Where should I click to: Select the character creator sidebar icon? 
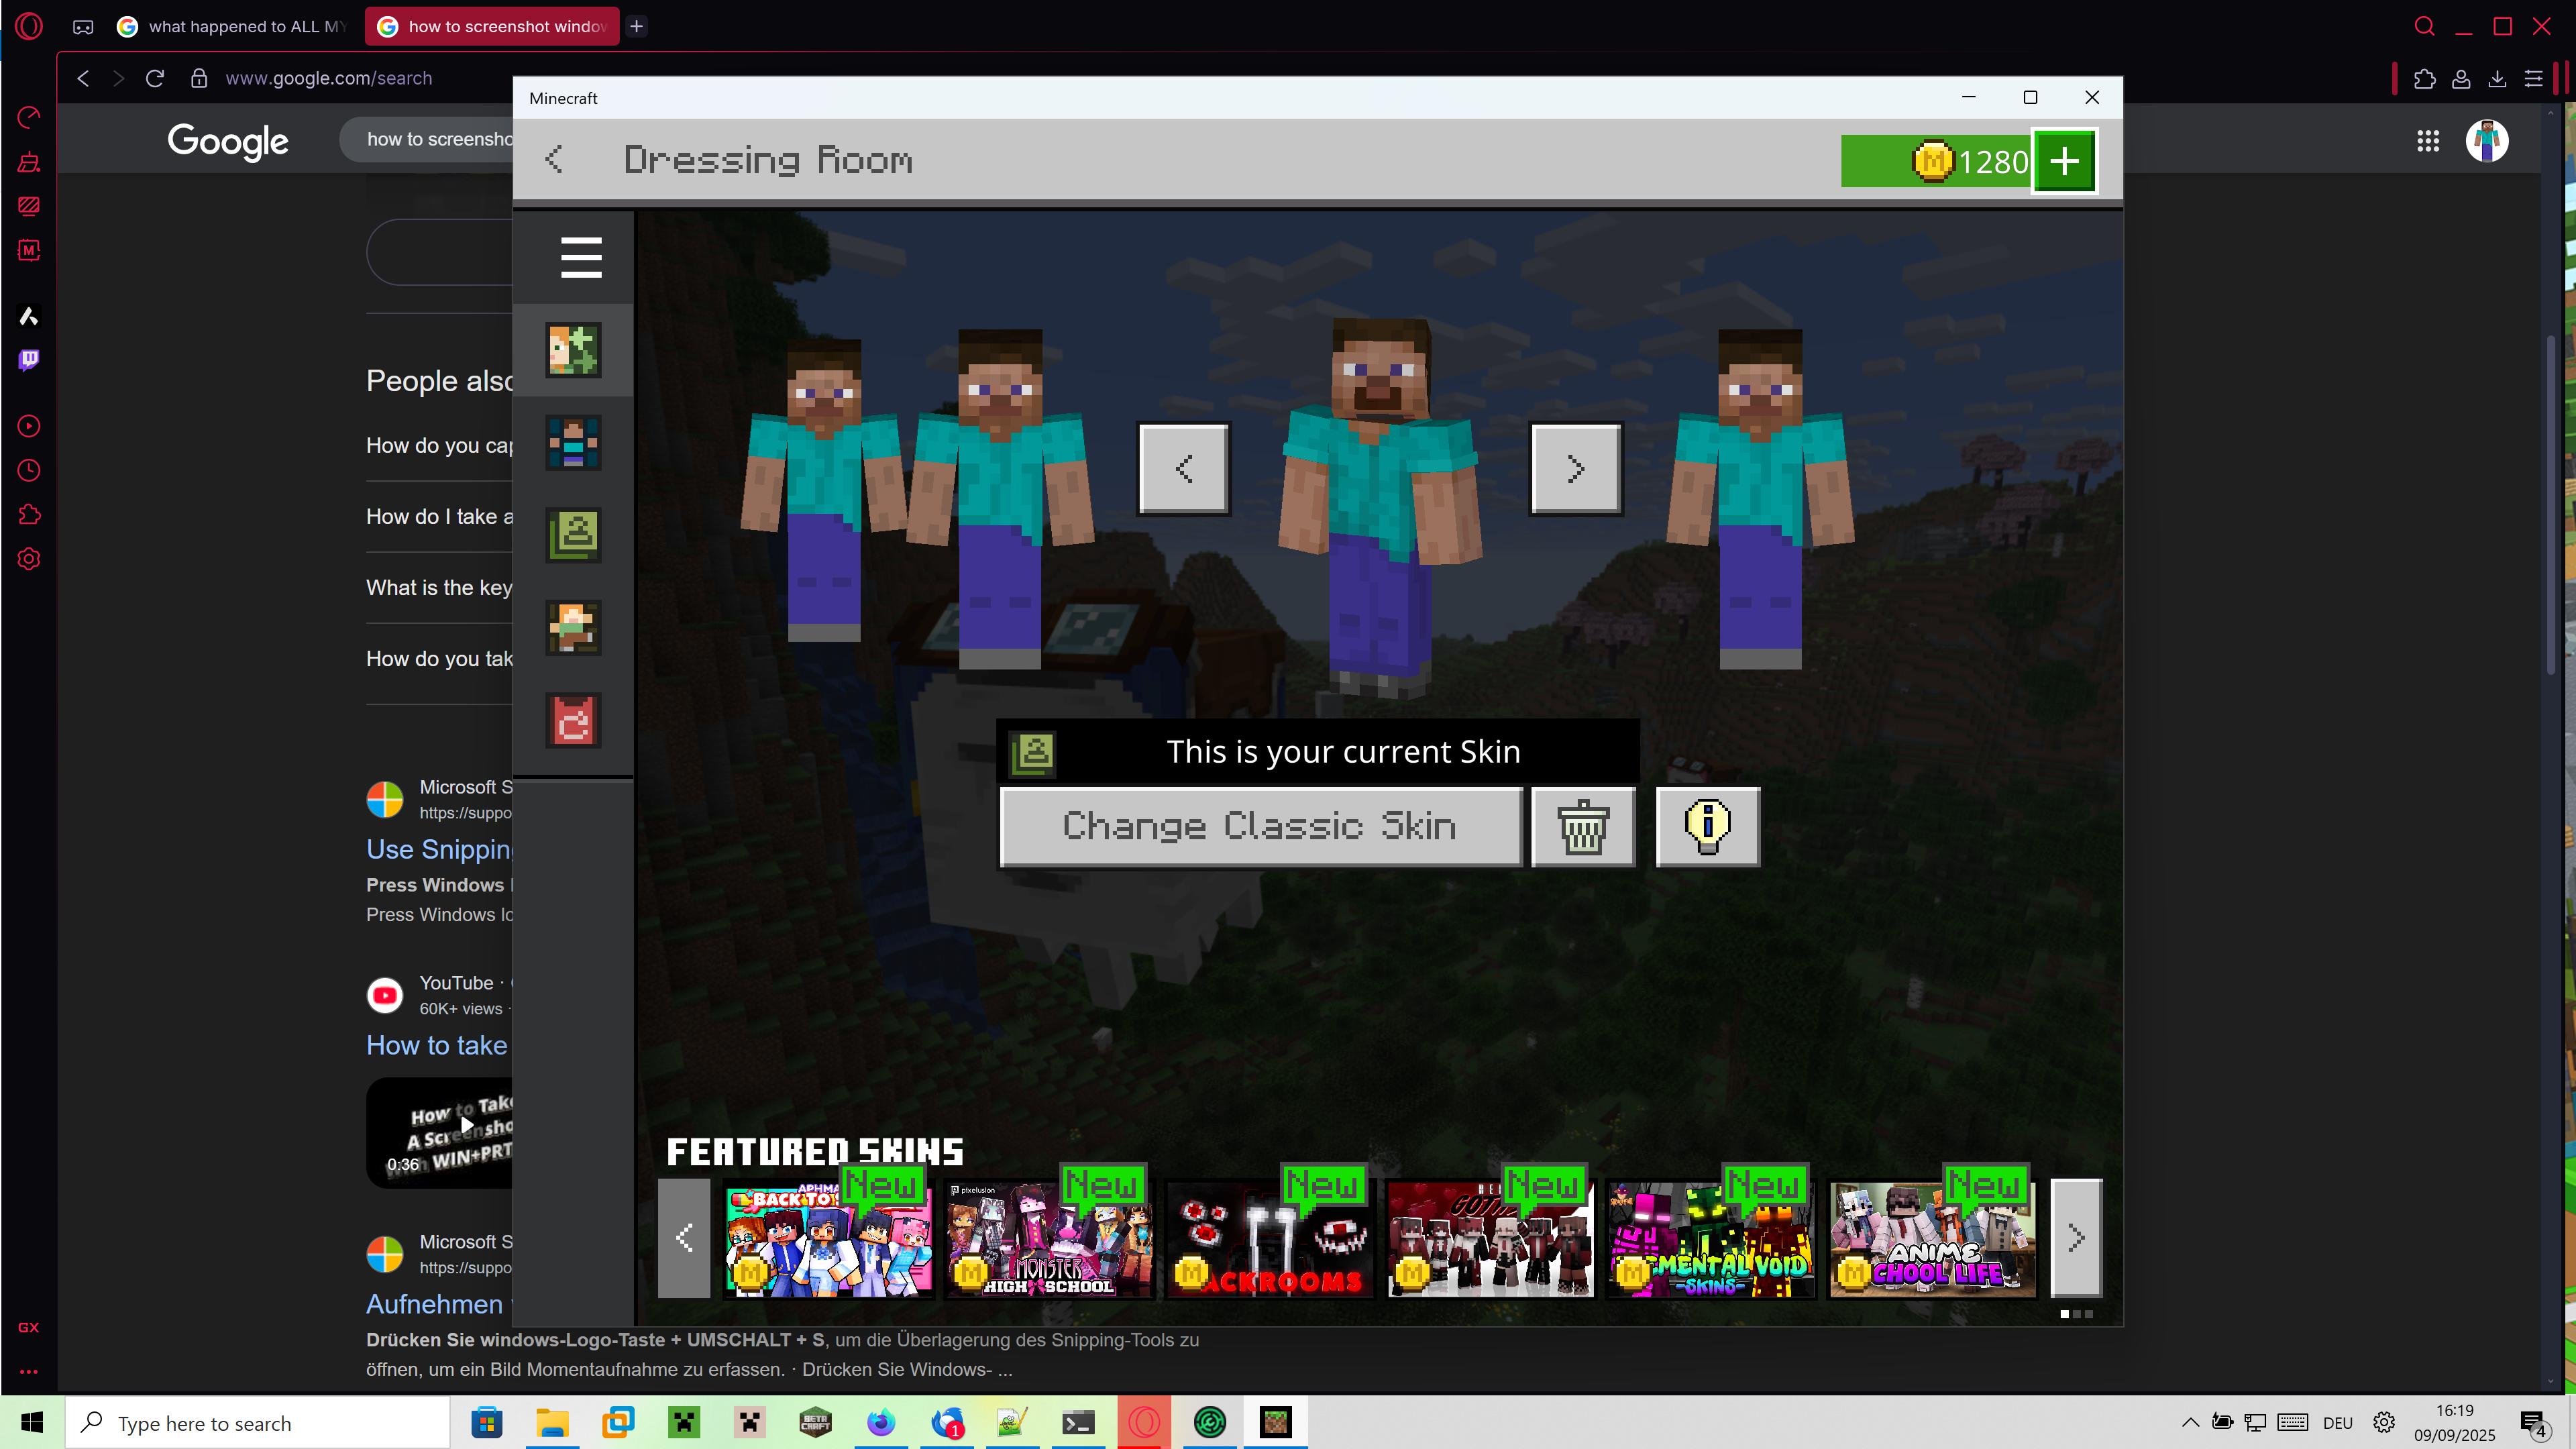(x=573, y=350)
